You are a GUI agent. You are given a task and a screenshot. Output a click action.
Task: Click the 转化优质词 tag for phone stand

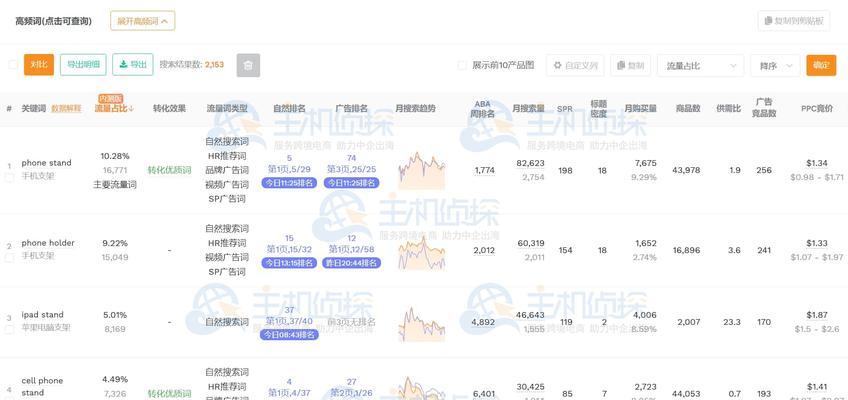[169, 170]
